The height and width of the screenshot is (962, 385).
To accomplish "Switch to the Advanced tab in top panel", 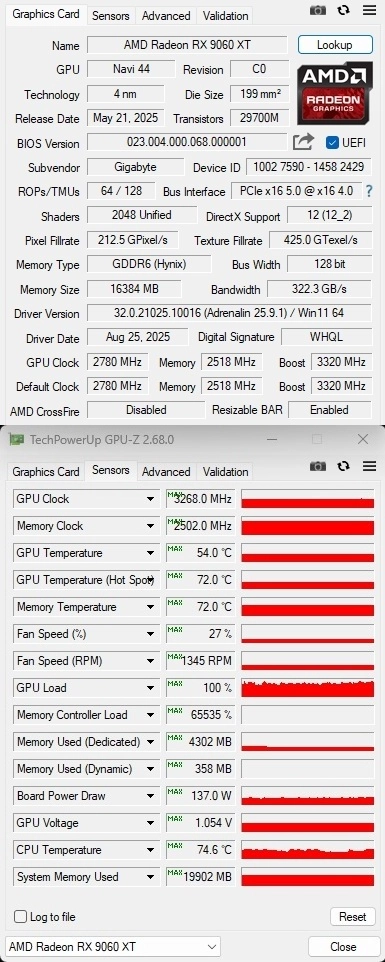I will pyautogui.click(x=166, y=16).
